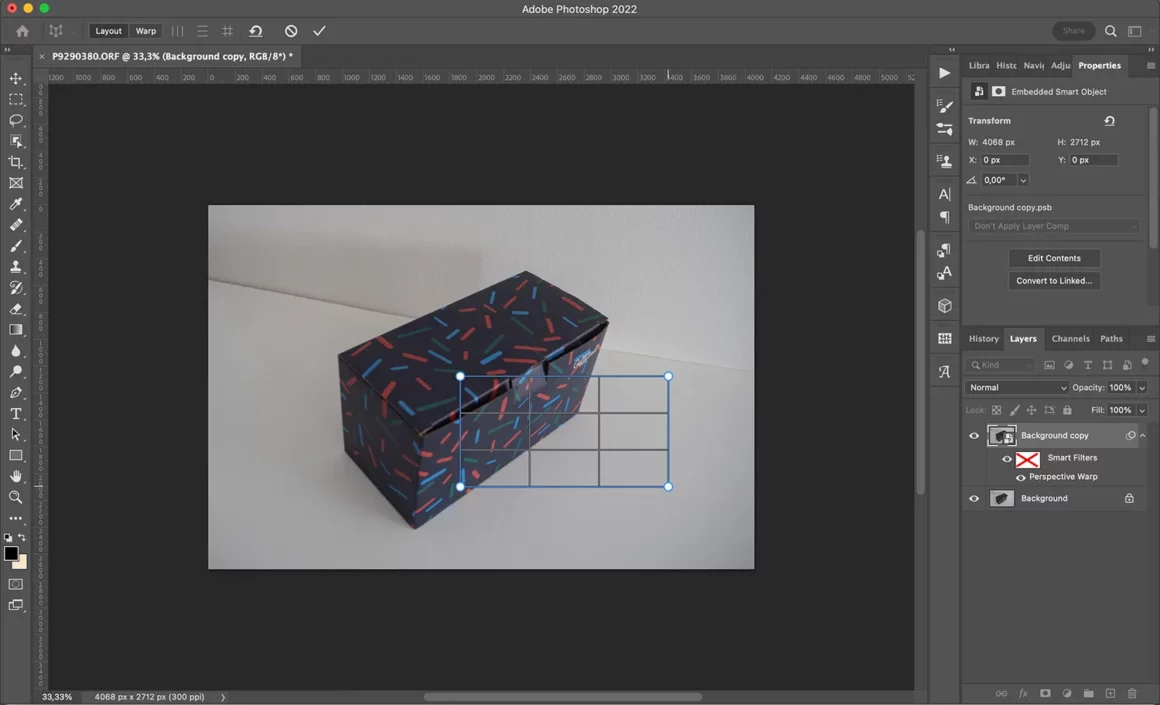The image size is (1160, 705).
Task: Open the Normal blend mode dropdown
Action: (1016, 388)
